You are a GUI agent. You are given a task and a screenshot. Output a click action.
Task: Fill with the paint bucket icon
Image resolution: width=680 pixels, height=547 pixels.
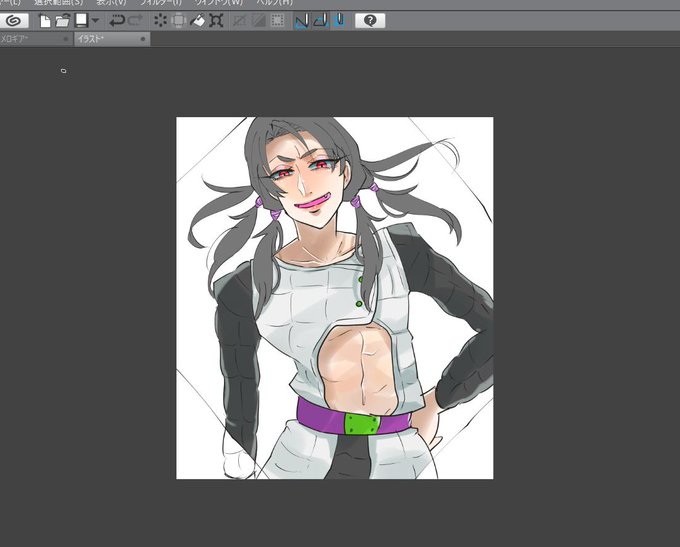tap(197, 20)
